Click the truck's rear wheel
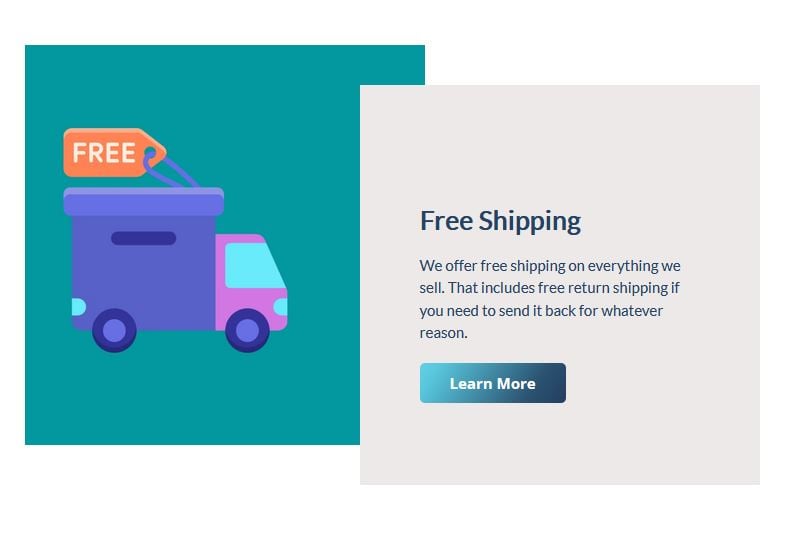The height and width of the screenshot is (540, 790). (114, 330)
